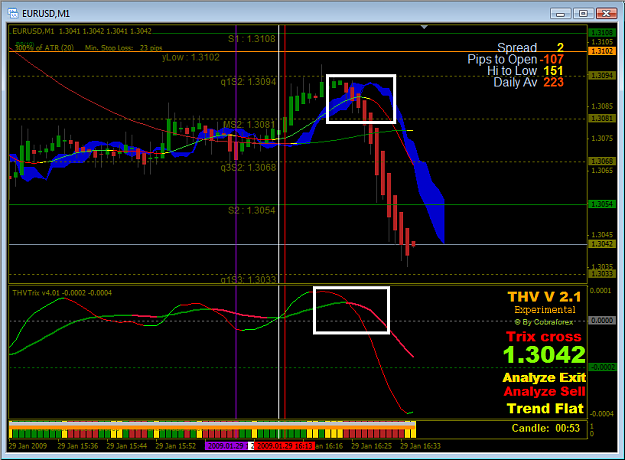Select the q1S2: 1.3094 level label
The height and width of the screenshot is (460, 625).
[x=248, y=82]
